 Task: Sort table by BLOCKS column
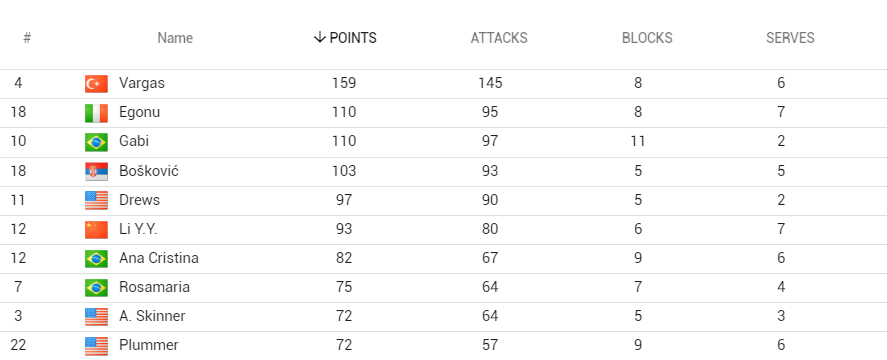click(x=647, y=38)
